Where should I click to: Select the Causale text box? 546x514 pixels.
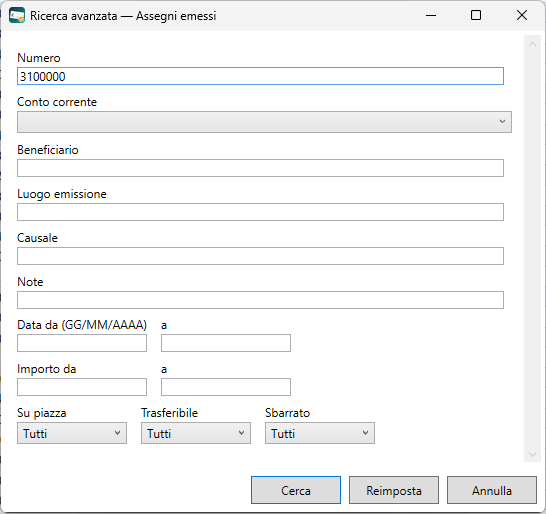(260, 256)
